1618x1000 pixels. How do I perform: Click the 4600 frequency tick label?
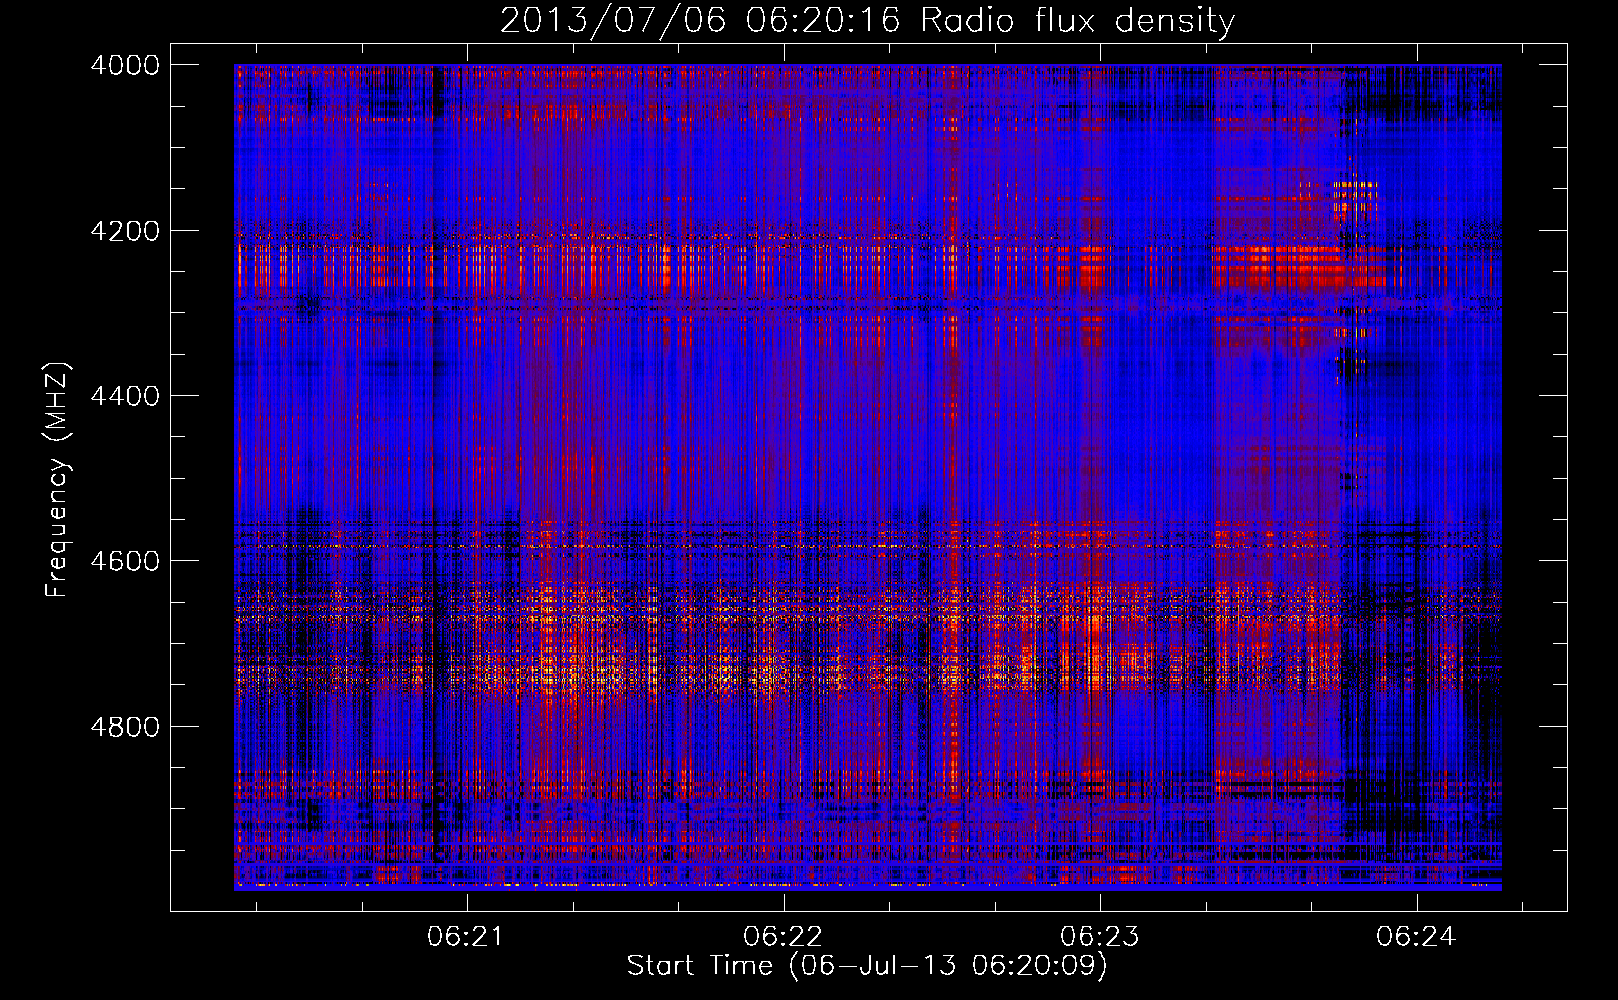[125, 561]
